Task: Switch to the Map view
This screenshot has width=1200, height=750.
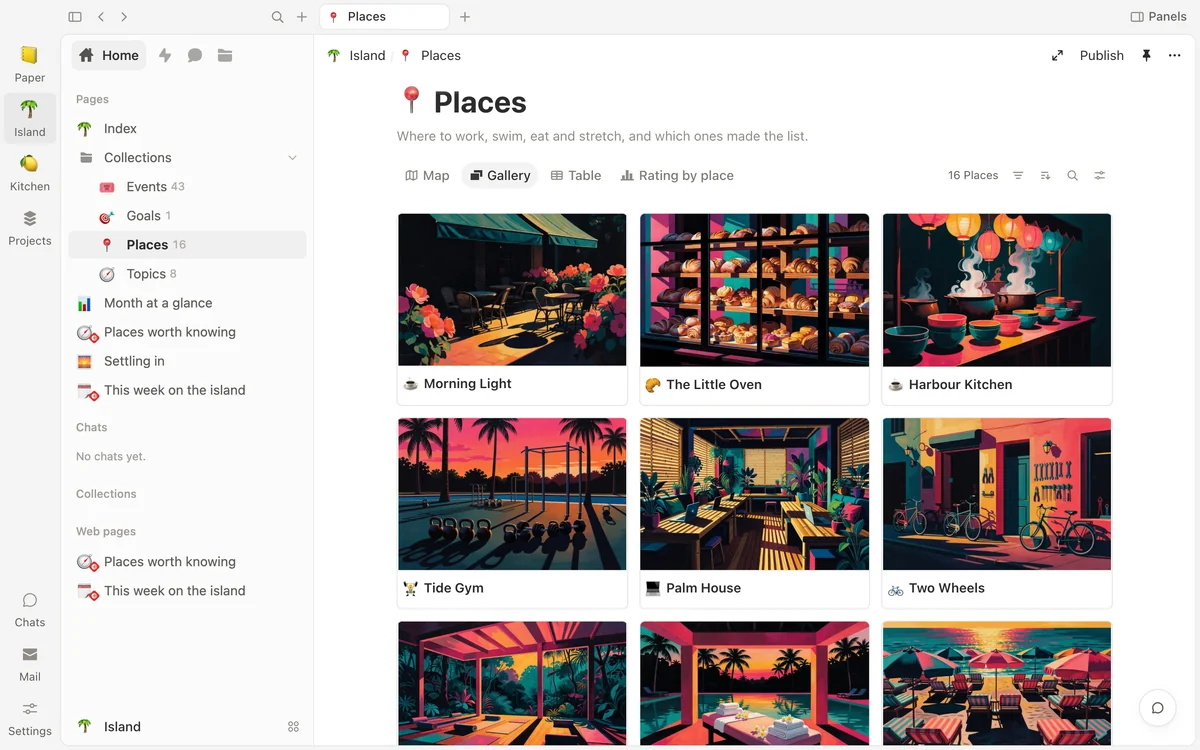Action: point(427,176)
